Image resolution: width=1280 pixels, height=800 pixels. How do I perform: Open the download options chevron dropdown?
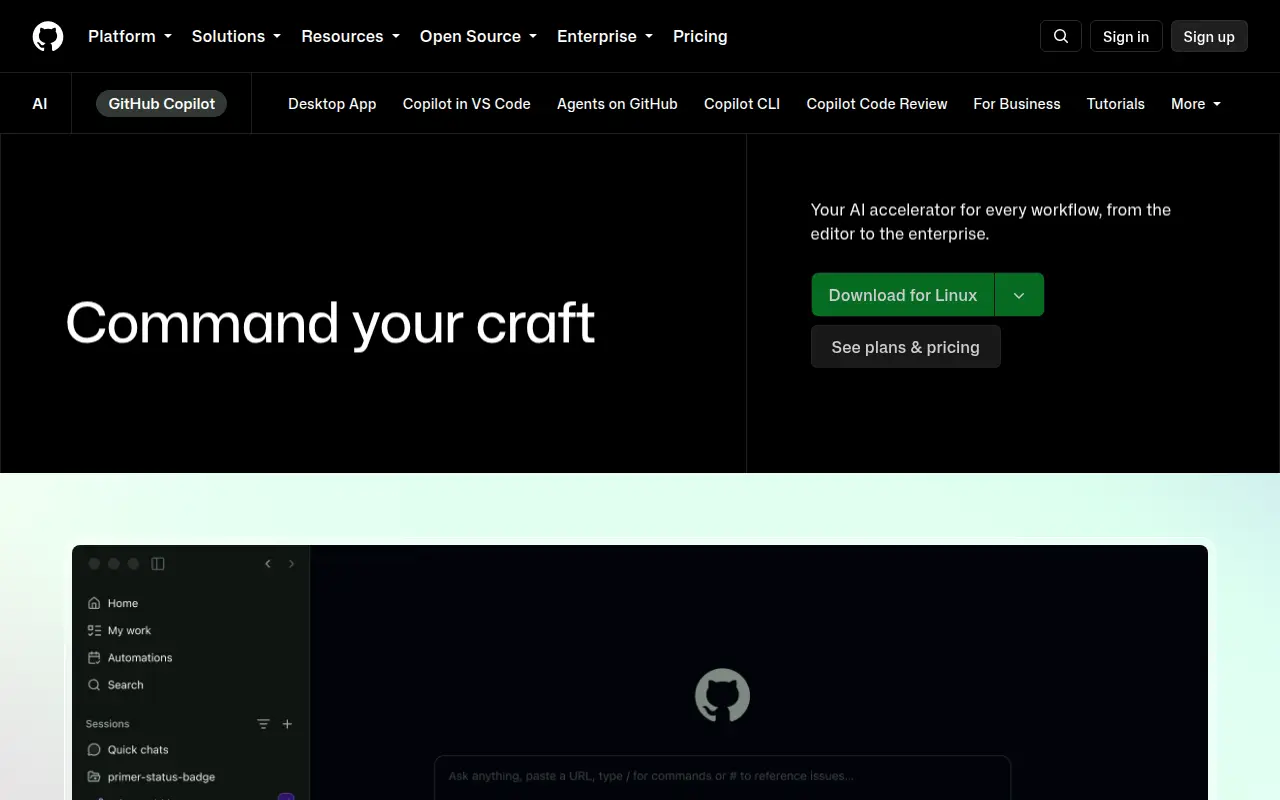click(x=1019, y=295)
